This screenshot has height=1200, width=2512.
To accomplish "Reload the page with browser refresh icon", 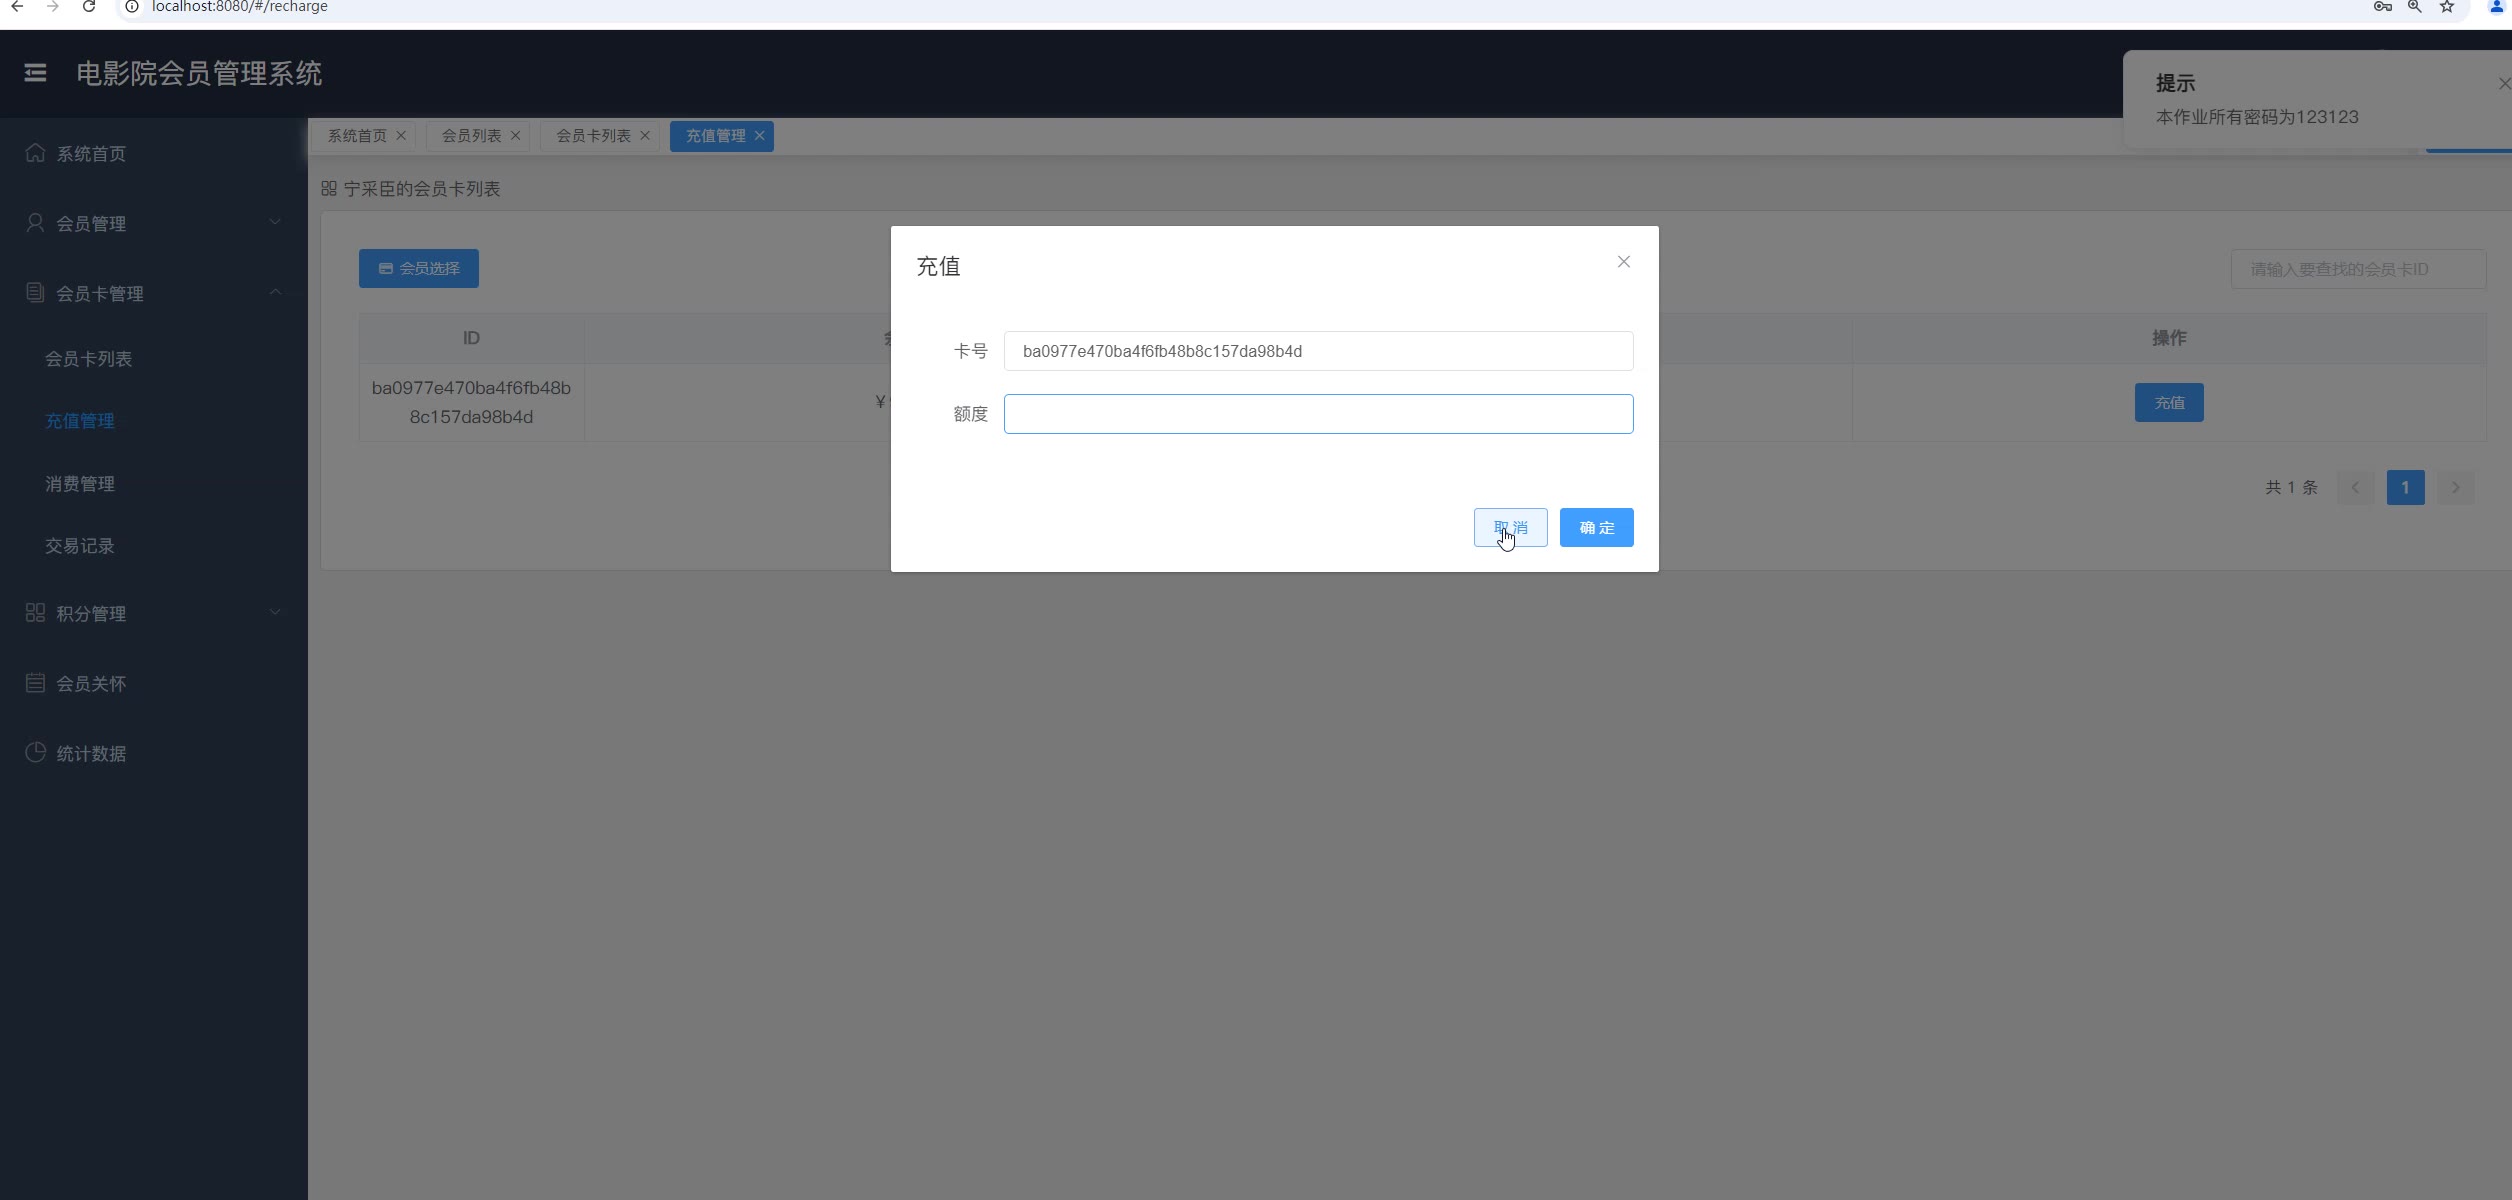I will coord(89,7).
